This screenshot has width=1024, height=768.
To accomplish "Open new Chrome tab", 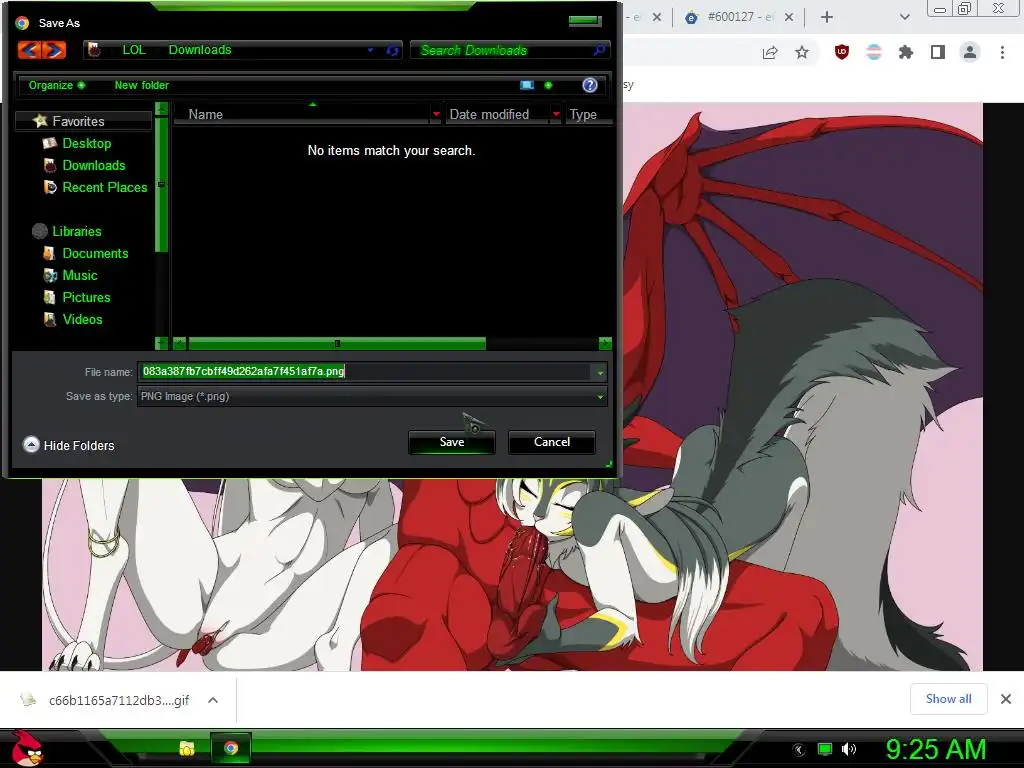I will [x=827, y=18].
